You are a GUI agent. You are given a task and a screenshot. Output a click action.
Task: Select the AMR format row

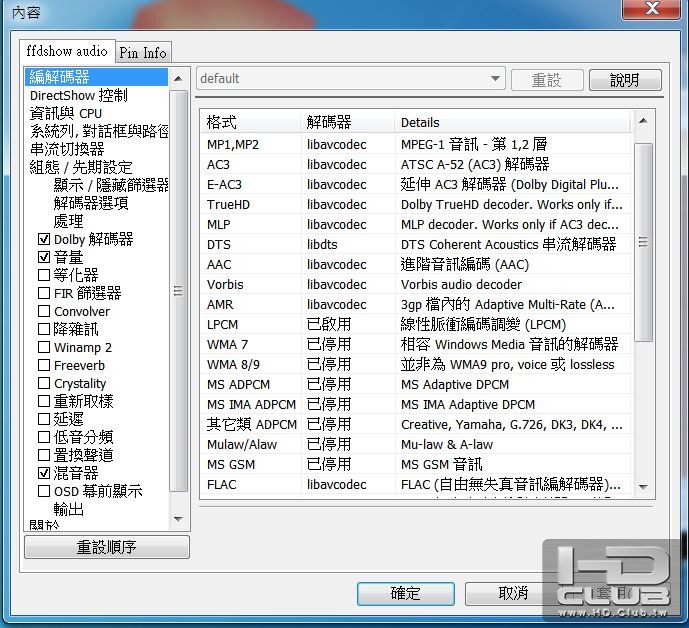point(416,305)
